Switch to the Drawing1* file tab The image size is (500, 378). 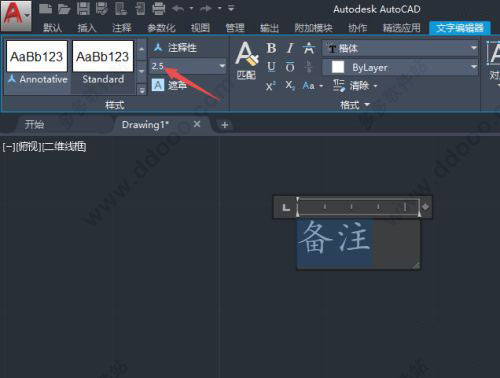coord(145,125)
